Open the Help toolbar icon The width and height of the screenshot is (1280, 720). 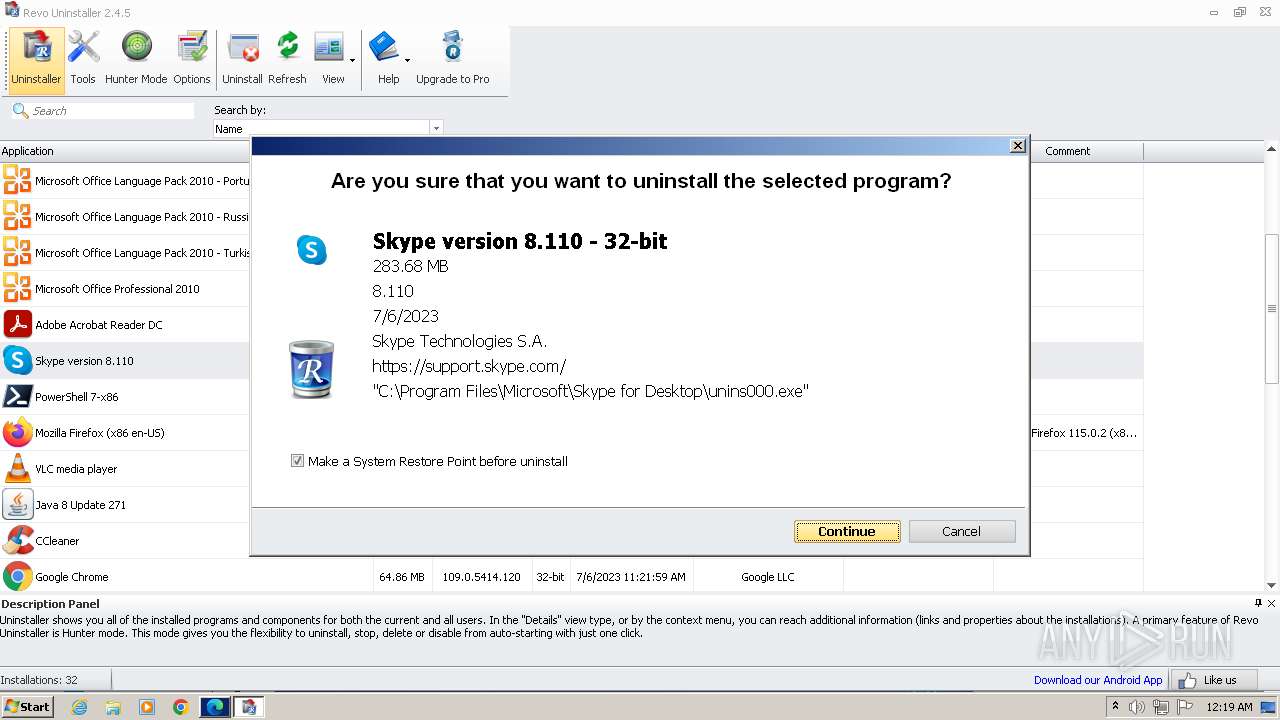[386, 59]
